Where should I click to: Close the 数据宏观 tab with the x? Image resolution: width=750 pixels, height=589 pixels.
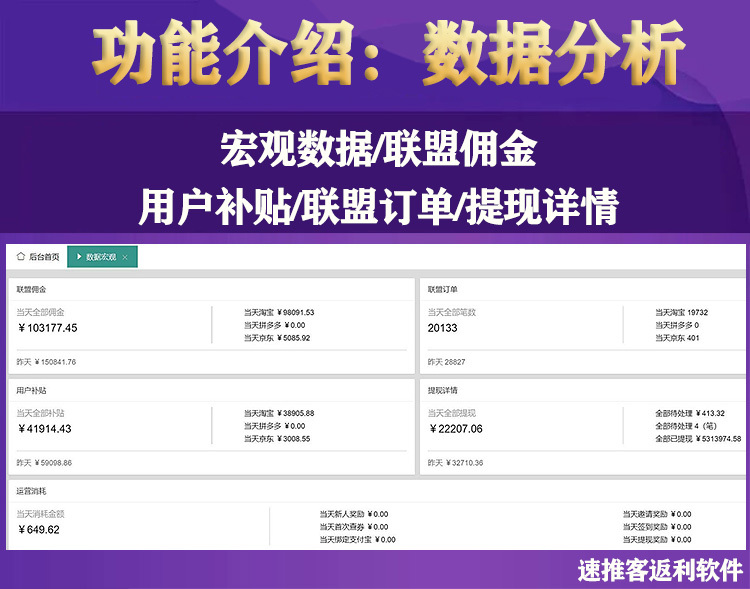pyautogui.click(x=125, y=257)
